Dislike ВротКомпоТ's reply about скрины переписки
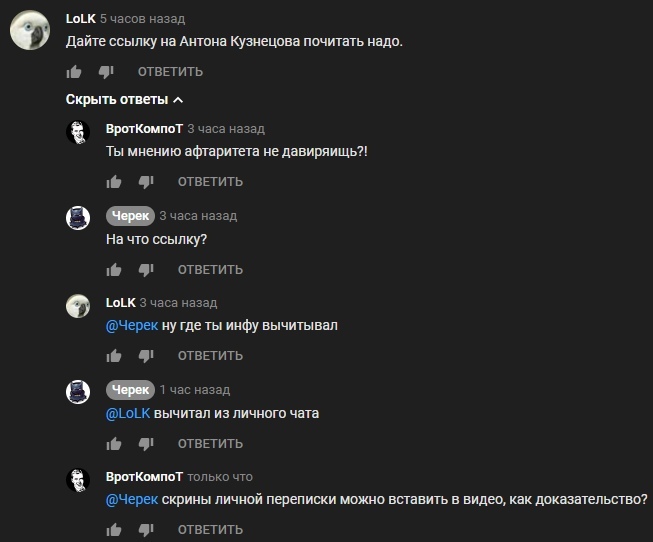This screenshot has width=653, height=542. [146, 529]
